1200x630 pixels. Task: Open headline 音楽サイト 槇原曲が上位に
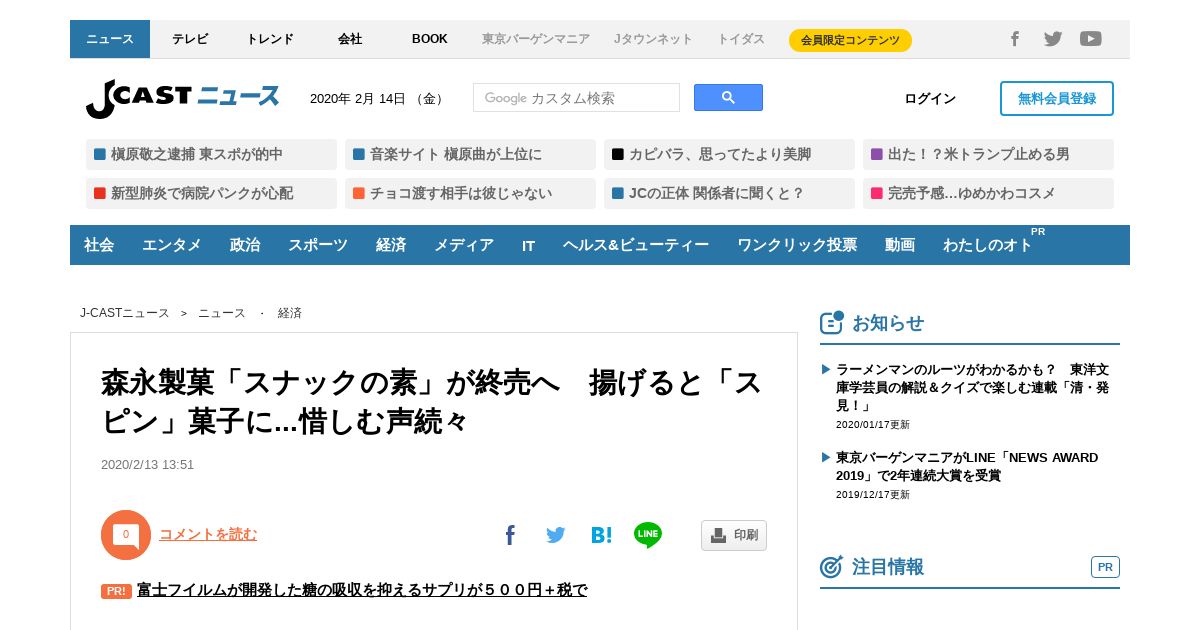click(x=470, y=154)
